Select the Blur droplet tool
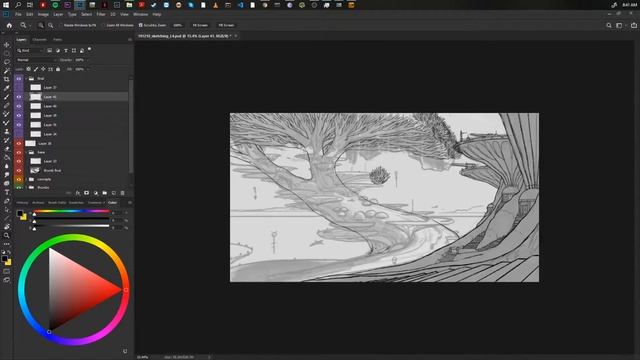Image resolution: width=640 pixels, height=360 pixels. click(7, 166)
